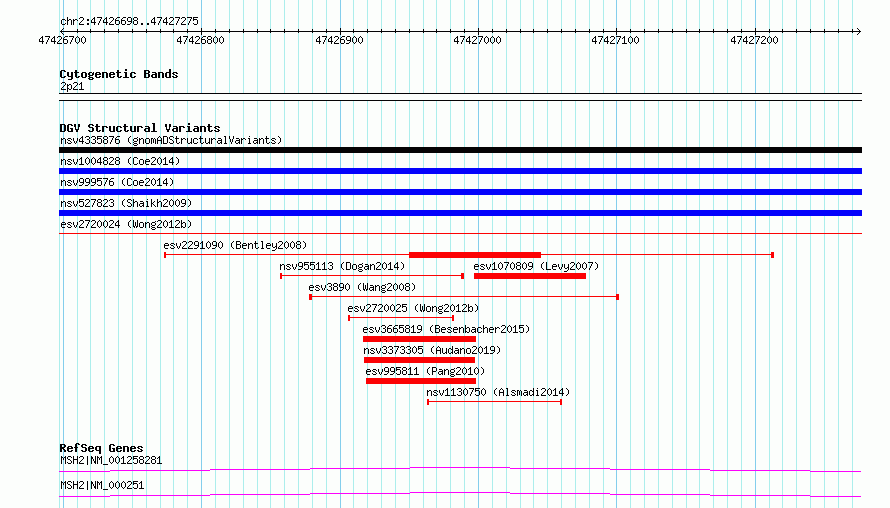This screenshot has height=508, width=890.
Task: Click the red bar under nsv3373305
Action: tap(419, 360)
